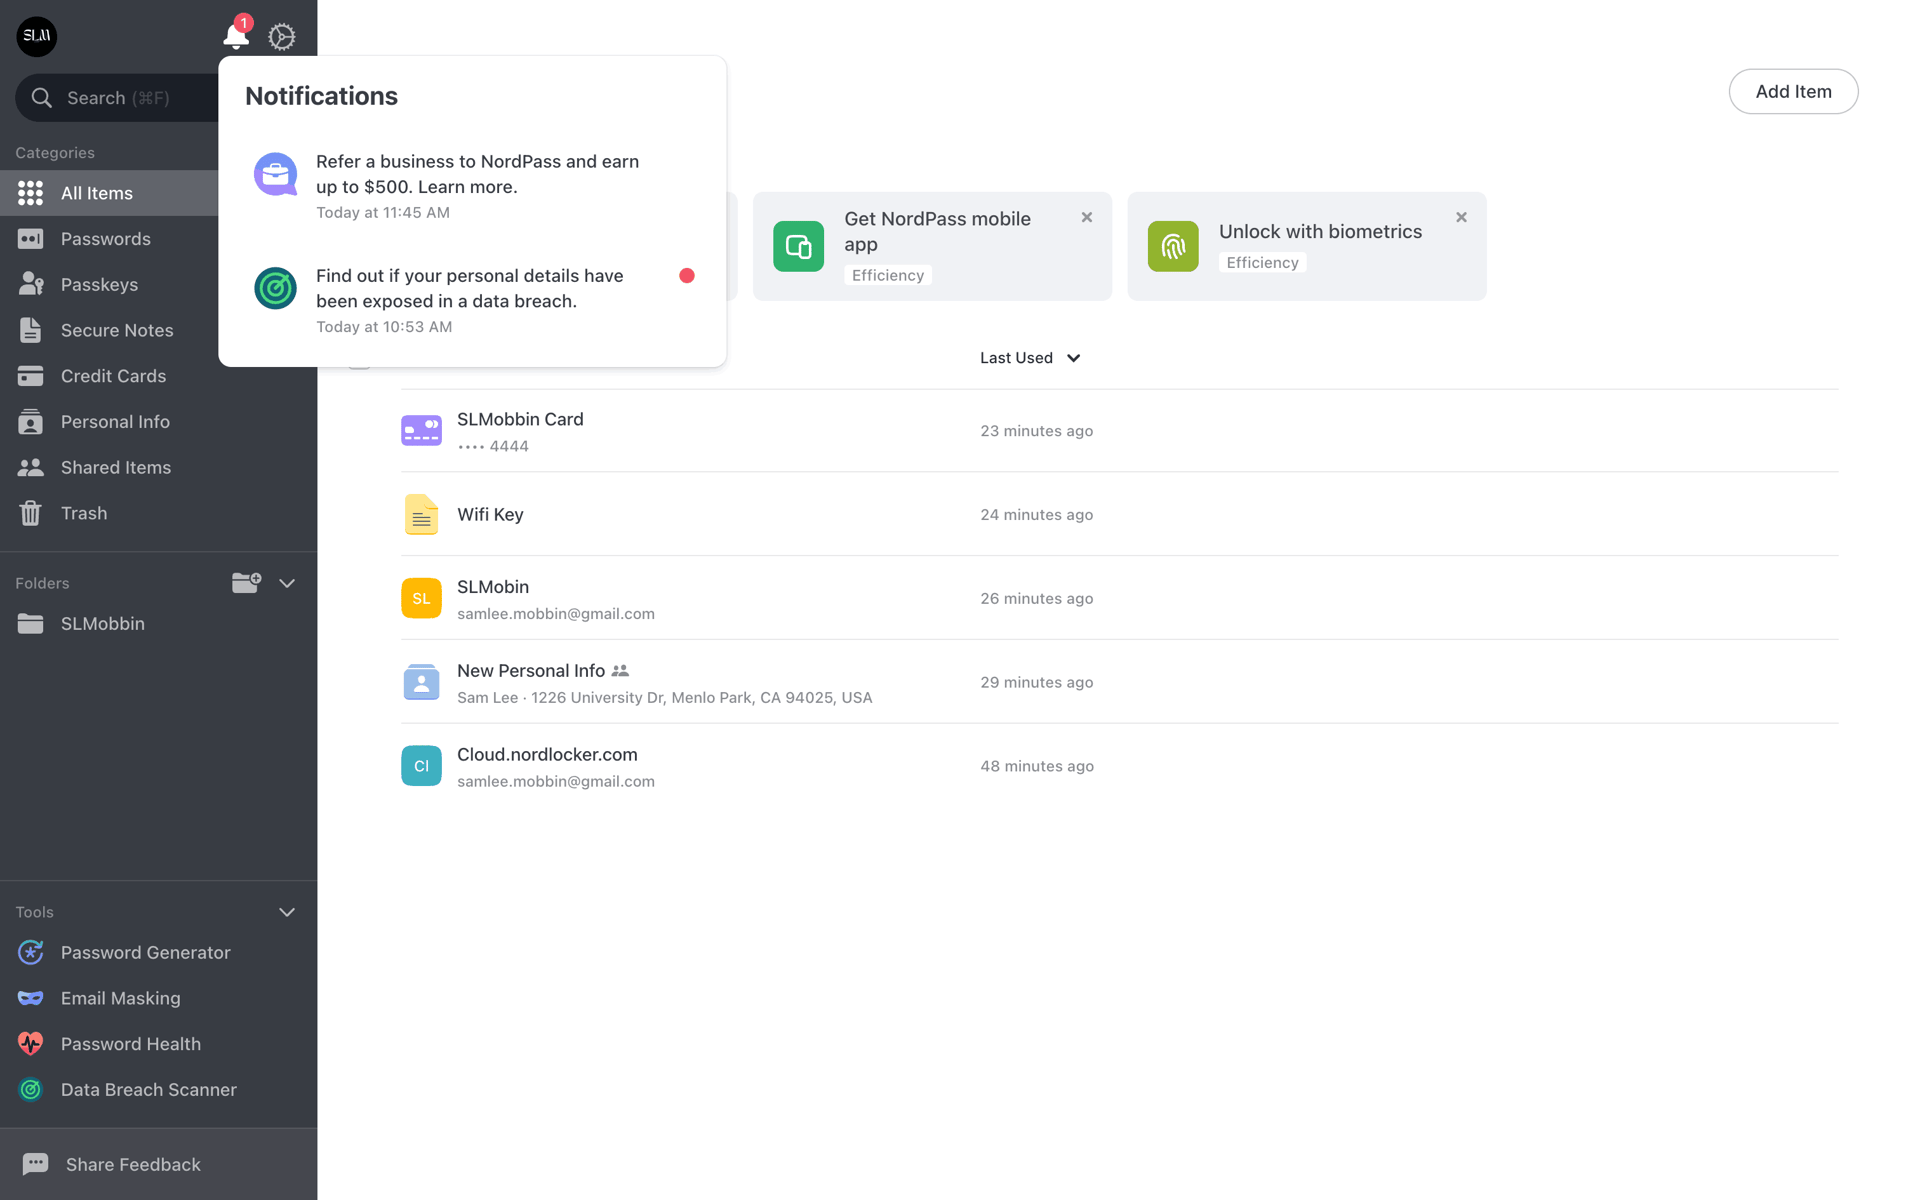Image resolution: width=1920 pixels, height=1200 pixels.
Task: Click the search magnifier icon
Action: (x=41, y=98)
